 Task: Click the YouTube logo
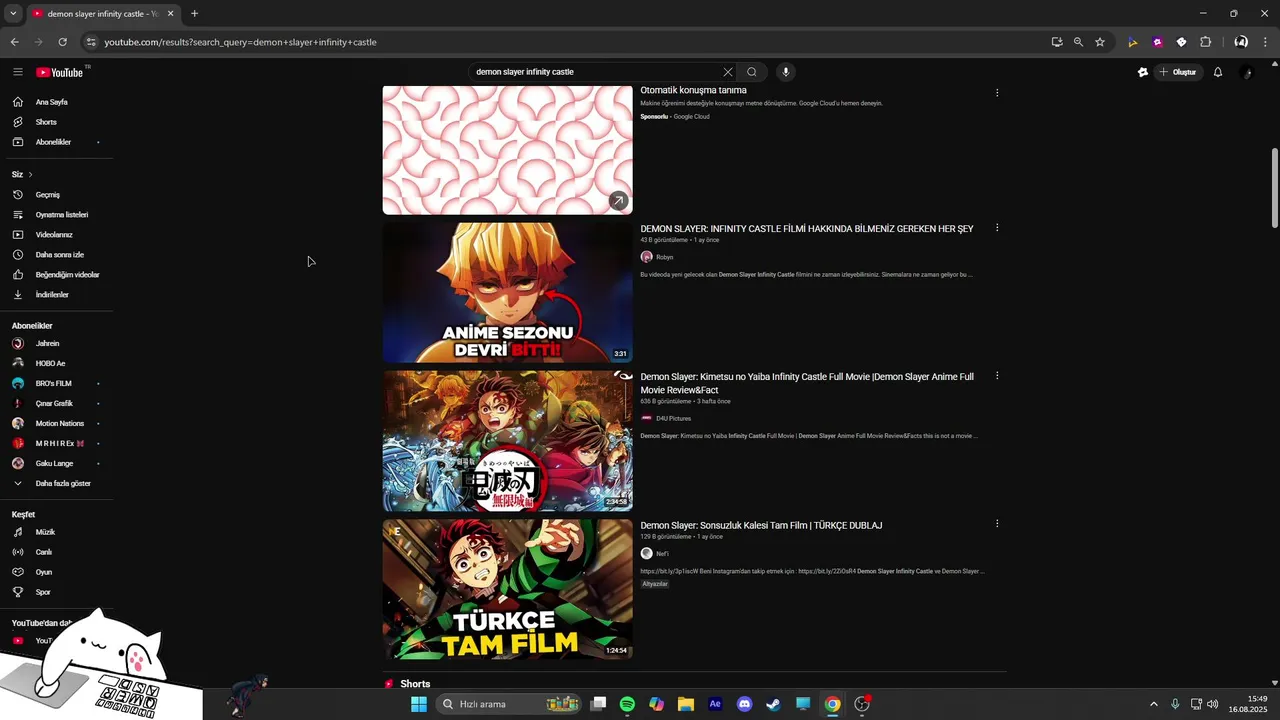60,72
